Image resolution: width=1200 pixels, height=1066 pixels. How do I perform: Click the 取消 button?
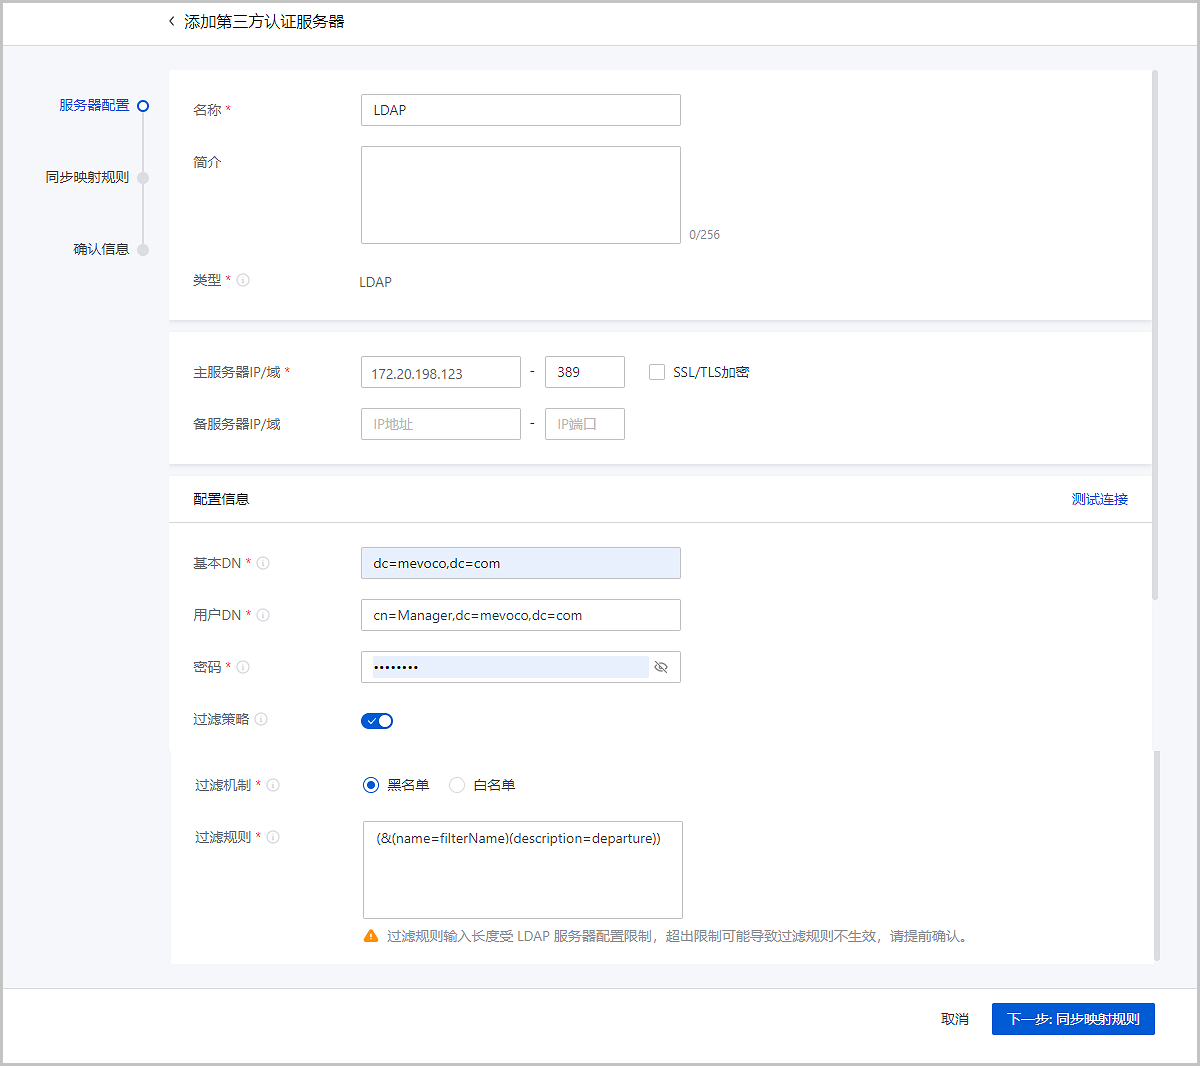(x=955, y=1019)
